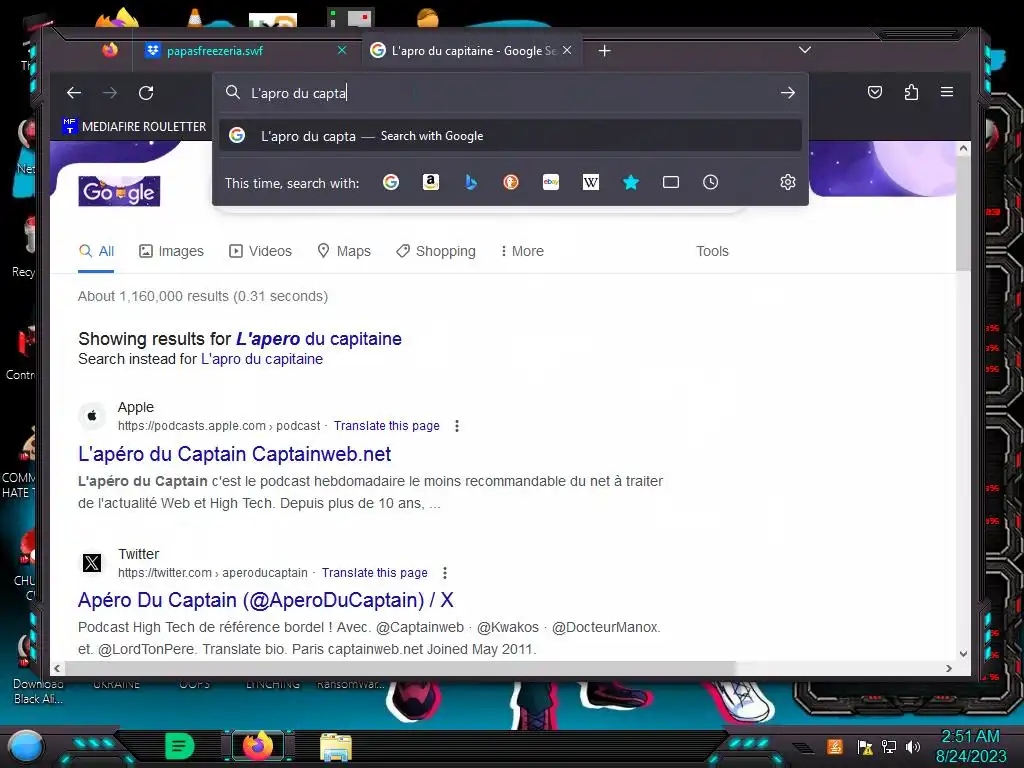
Task: Search this time with Bing icon
Action: (x=470, y=182)
